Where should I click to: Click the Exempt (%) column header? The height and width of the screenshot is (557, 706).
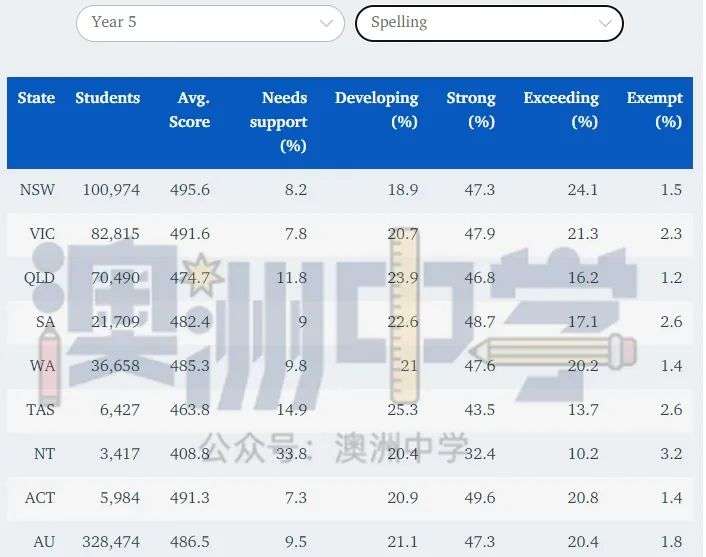[x=654, y=110]
